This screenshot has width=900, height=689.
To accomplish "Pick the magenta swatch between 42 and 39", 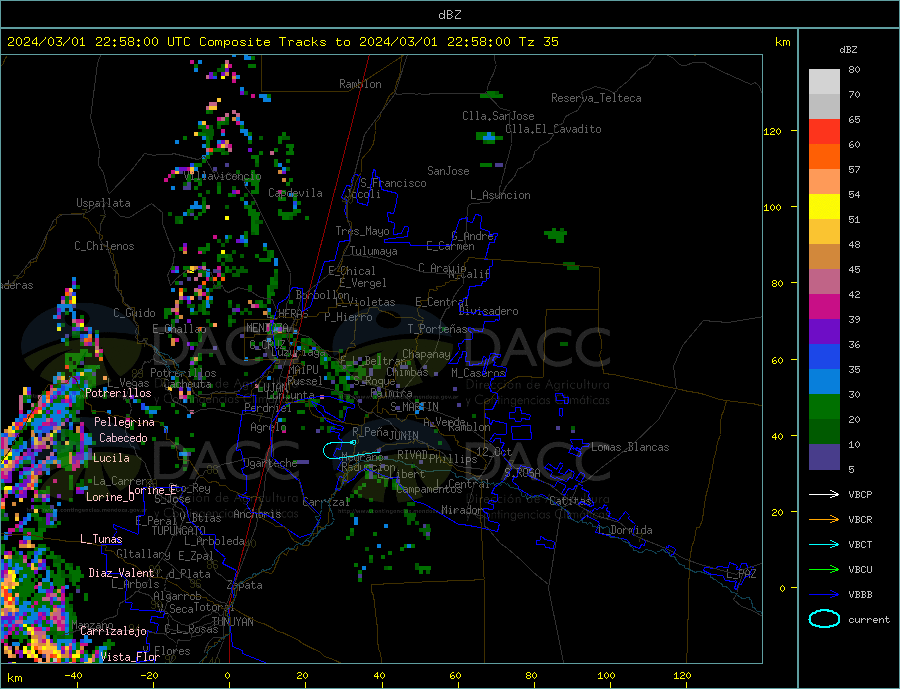I will [x=824, y=307].
